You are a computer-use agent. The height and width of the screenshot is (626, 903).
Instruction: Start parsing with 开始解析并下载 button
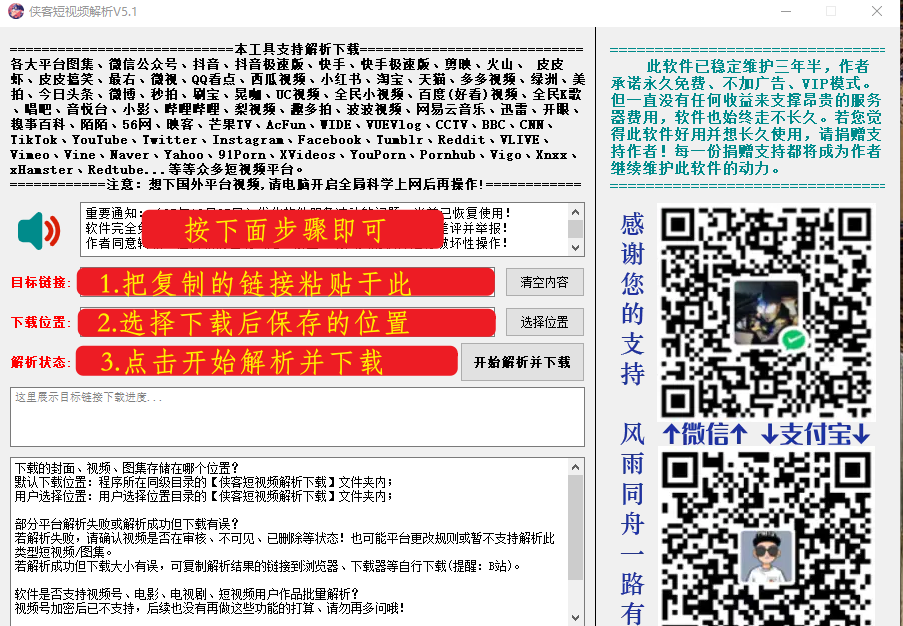pos(521,362)
